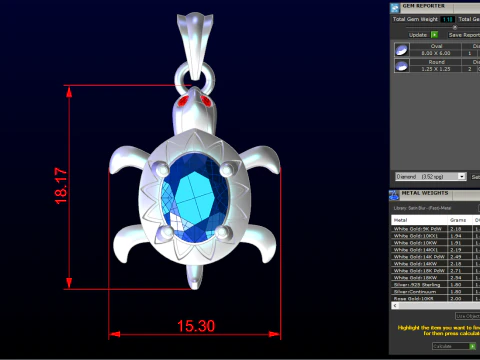Click the 8.00 X 6.00 oval size cell

click(436, 53)
